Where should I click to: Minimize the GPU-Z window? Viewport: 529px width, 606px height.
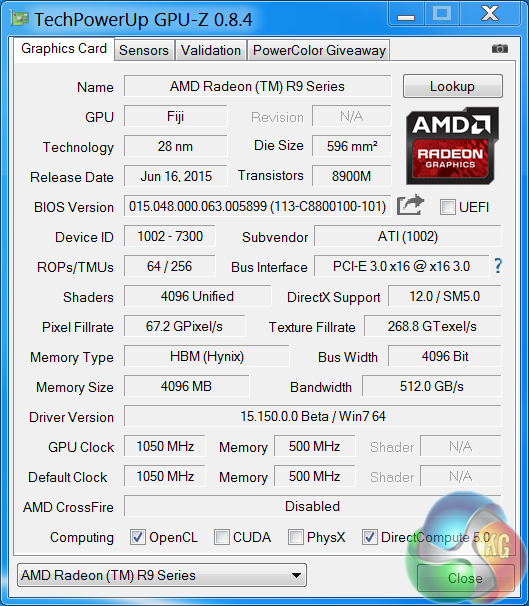(406, 15)
